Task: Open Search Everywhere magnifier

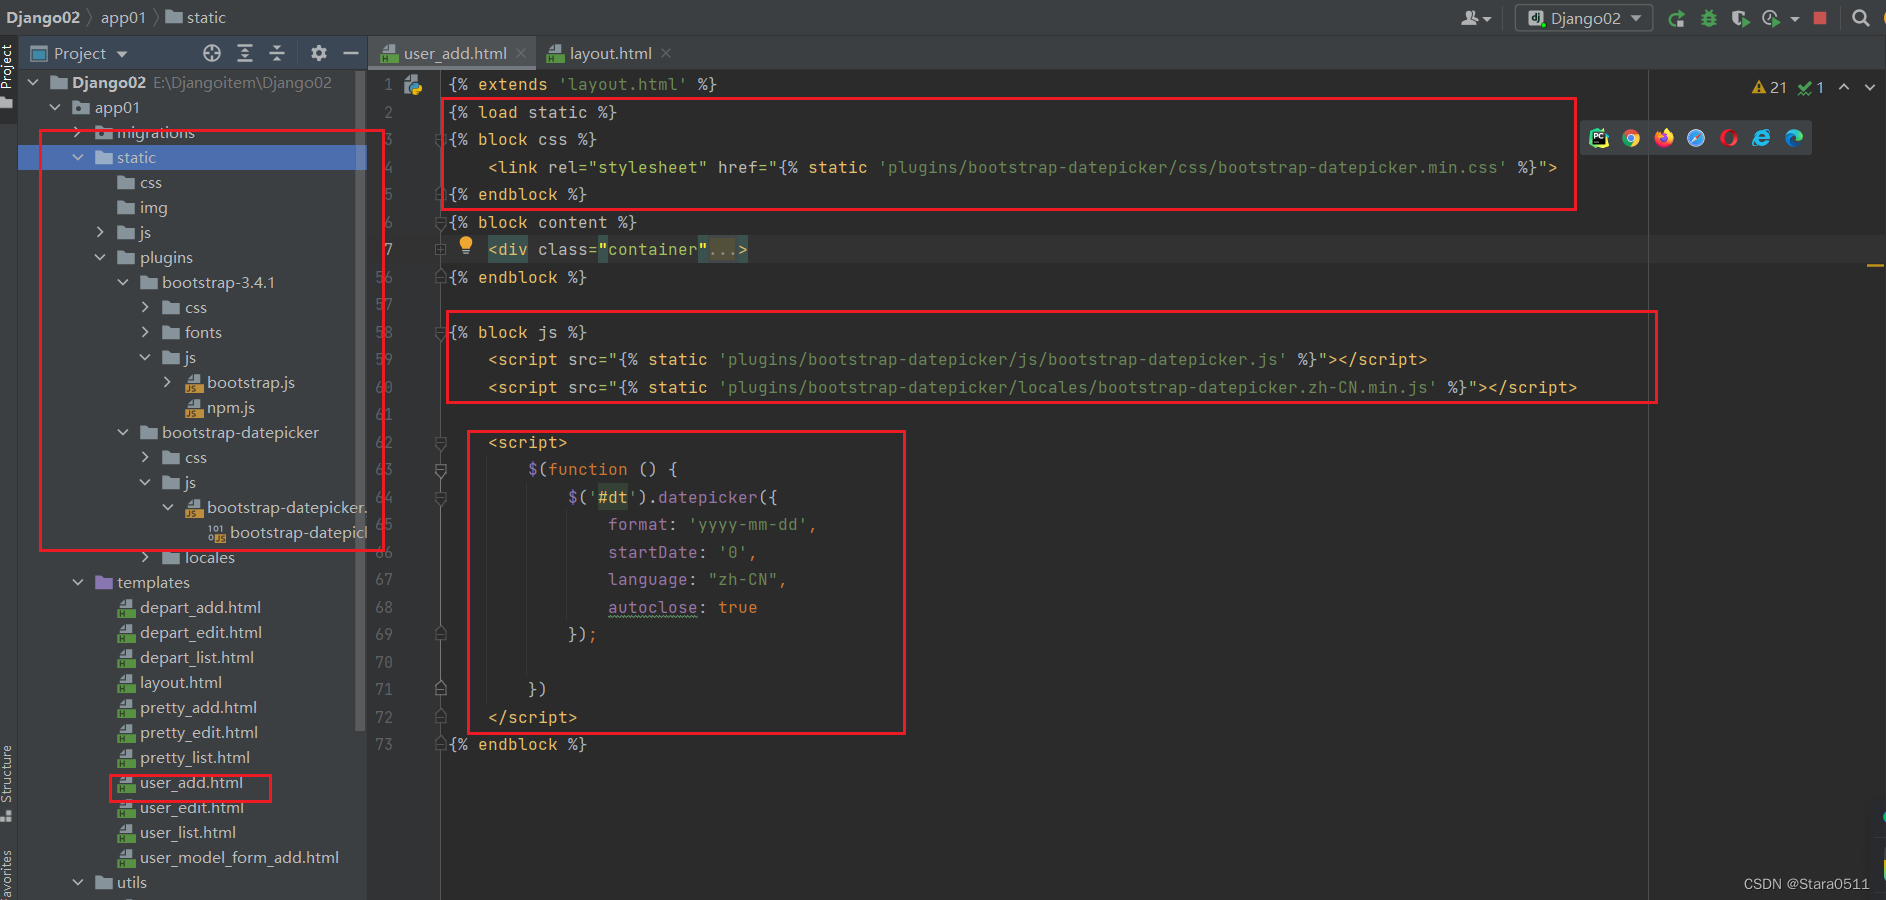Action: point(1861,18)
